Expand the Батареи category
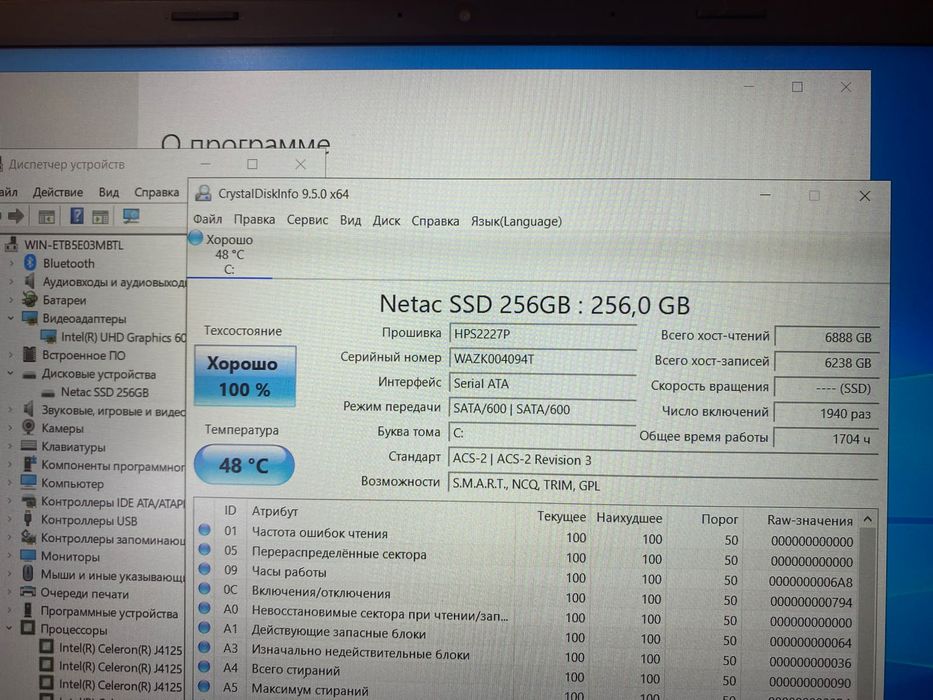Screen dimensions: 933x700 (11, 300)
